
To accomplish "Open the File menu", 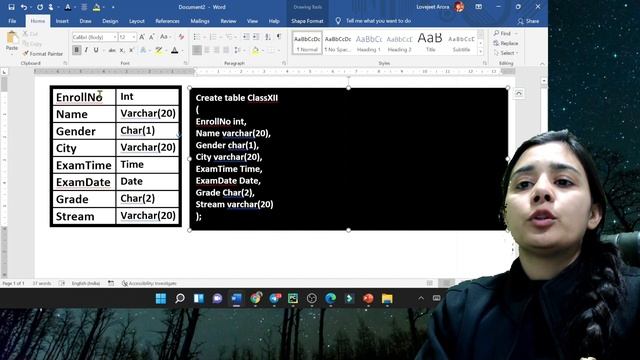I will 12,21.
